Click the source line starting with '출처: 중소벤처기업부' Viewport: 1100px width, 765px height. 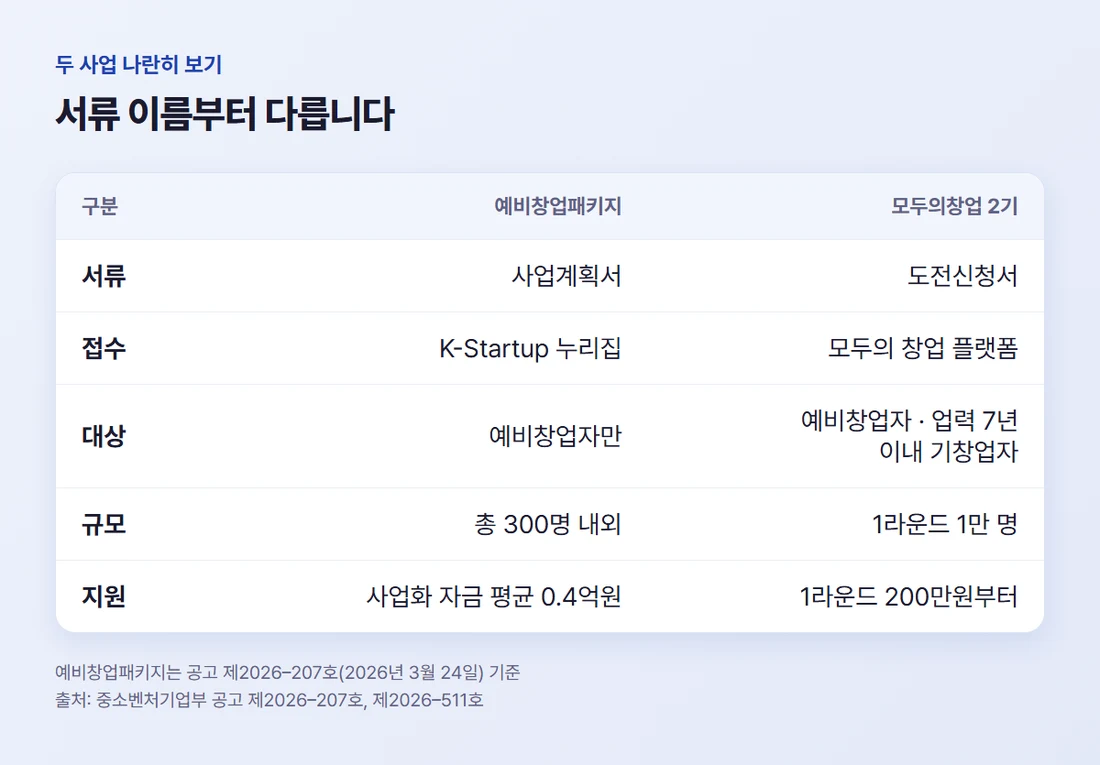(x=269, y=700)
